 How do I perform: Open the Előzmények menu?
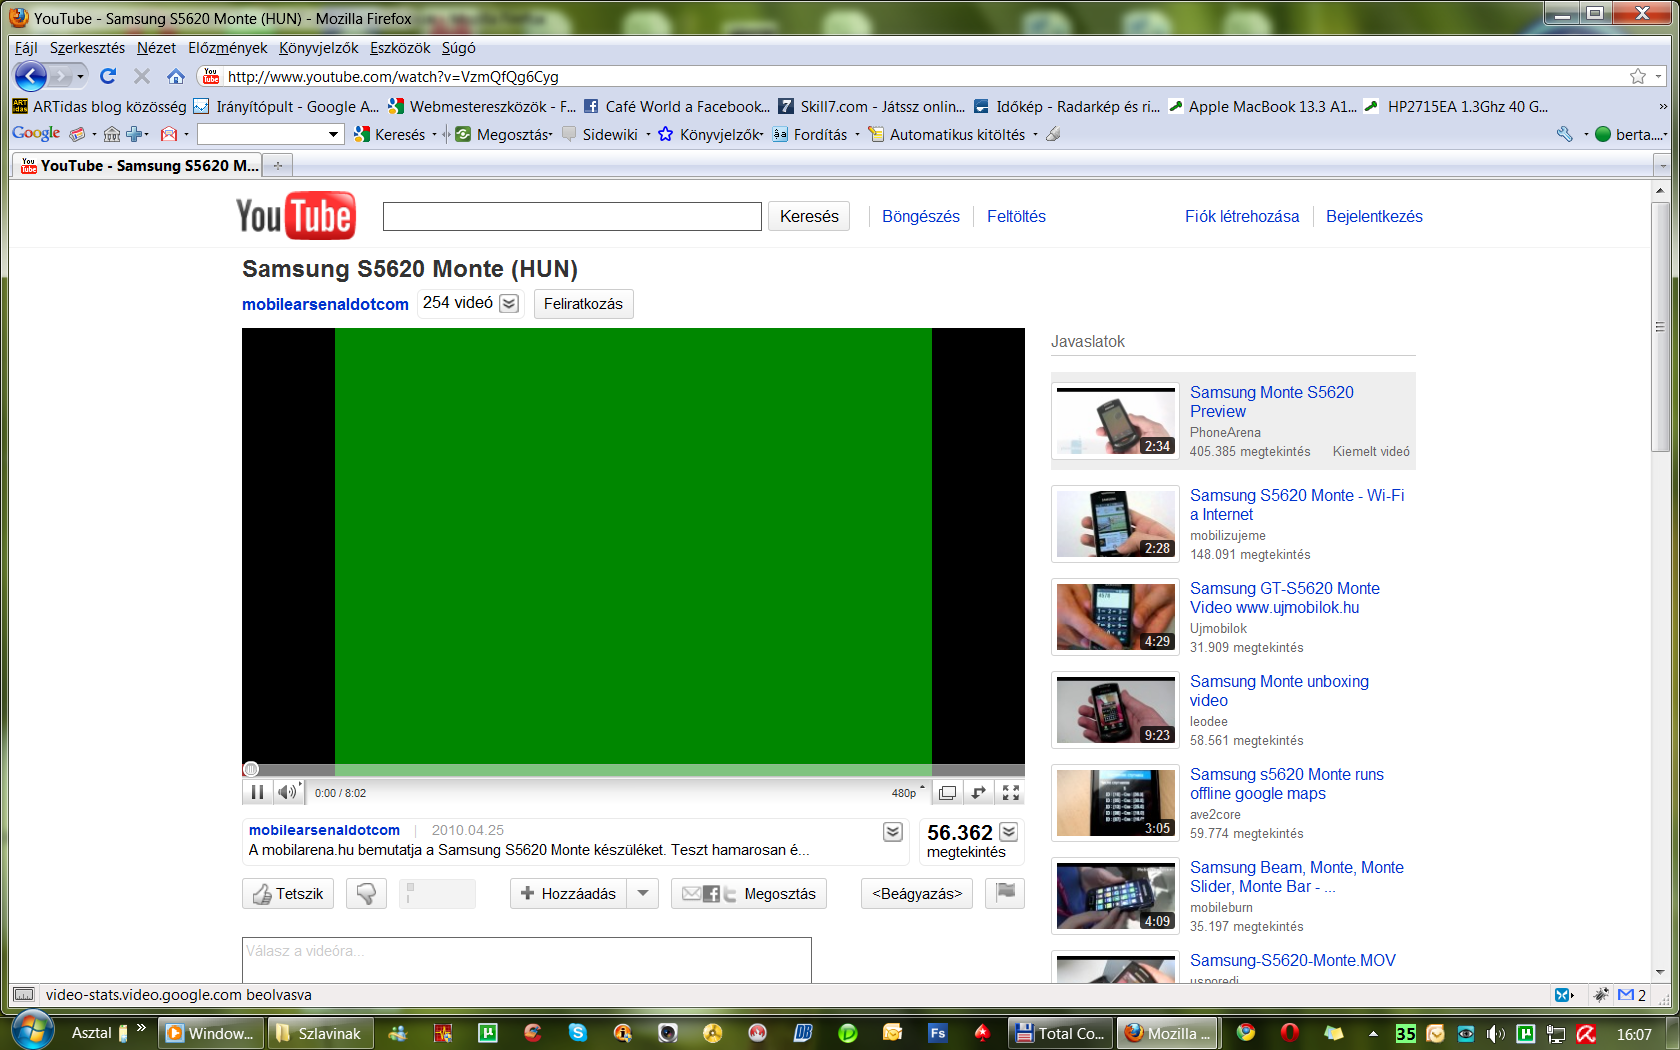pos(228,48)
